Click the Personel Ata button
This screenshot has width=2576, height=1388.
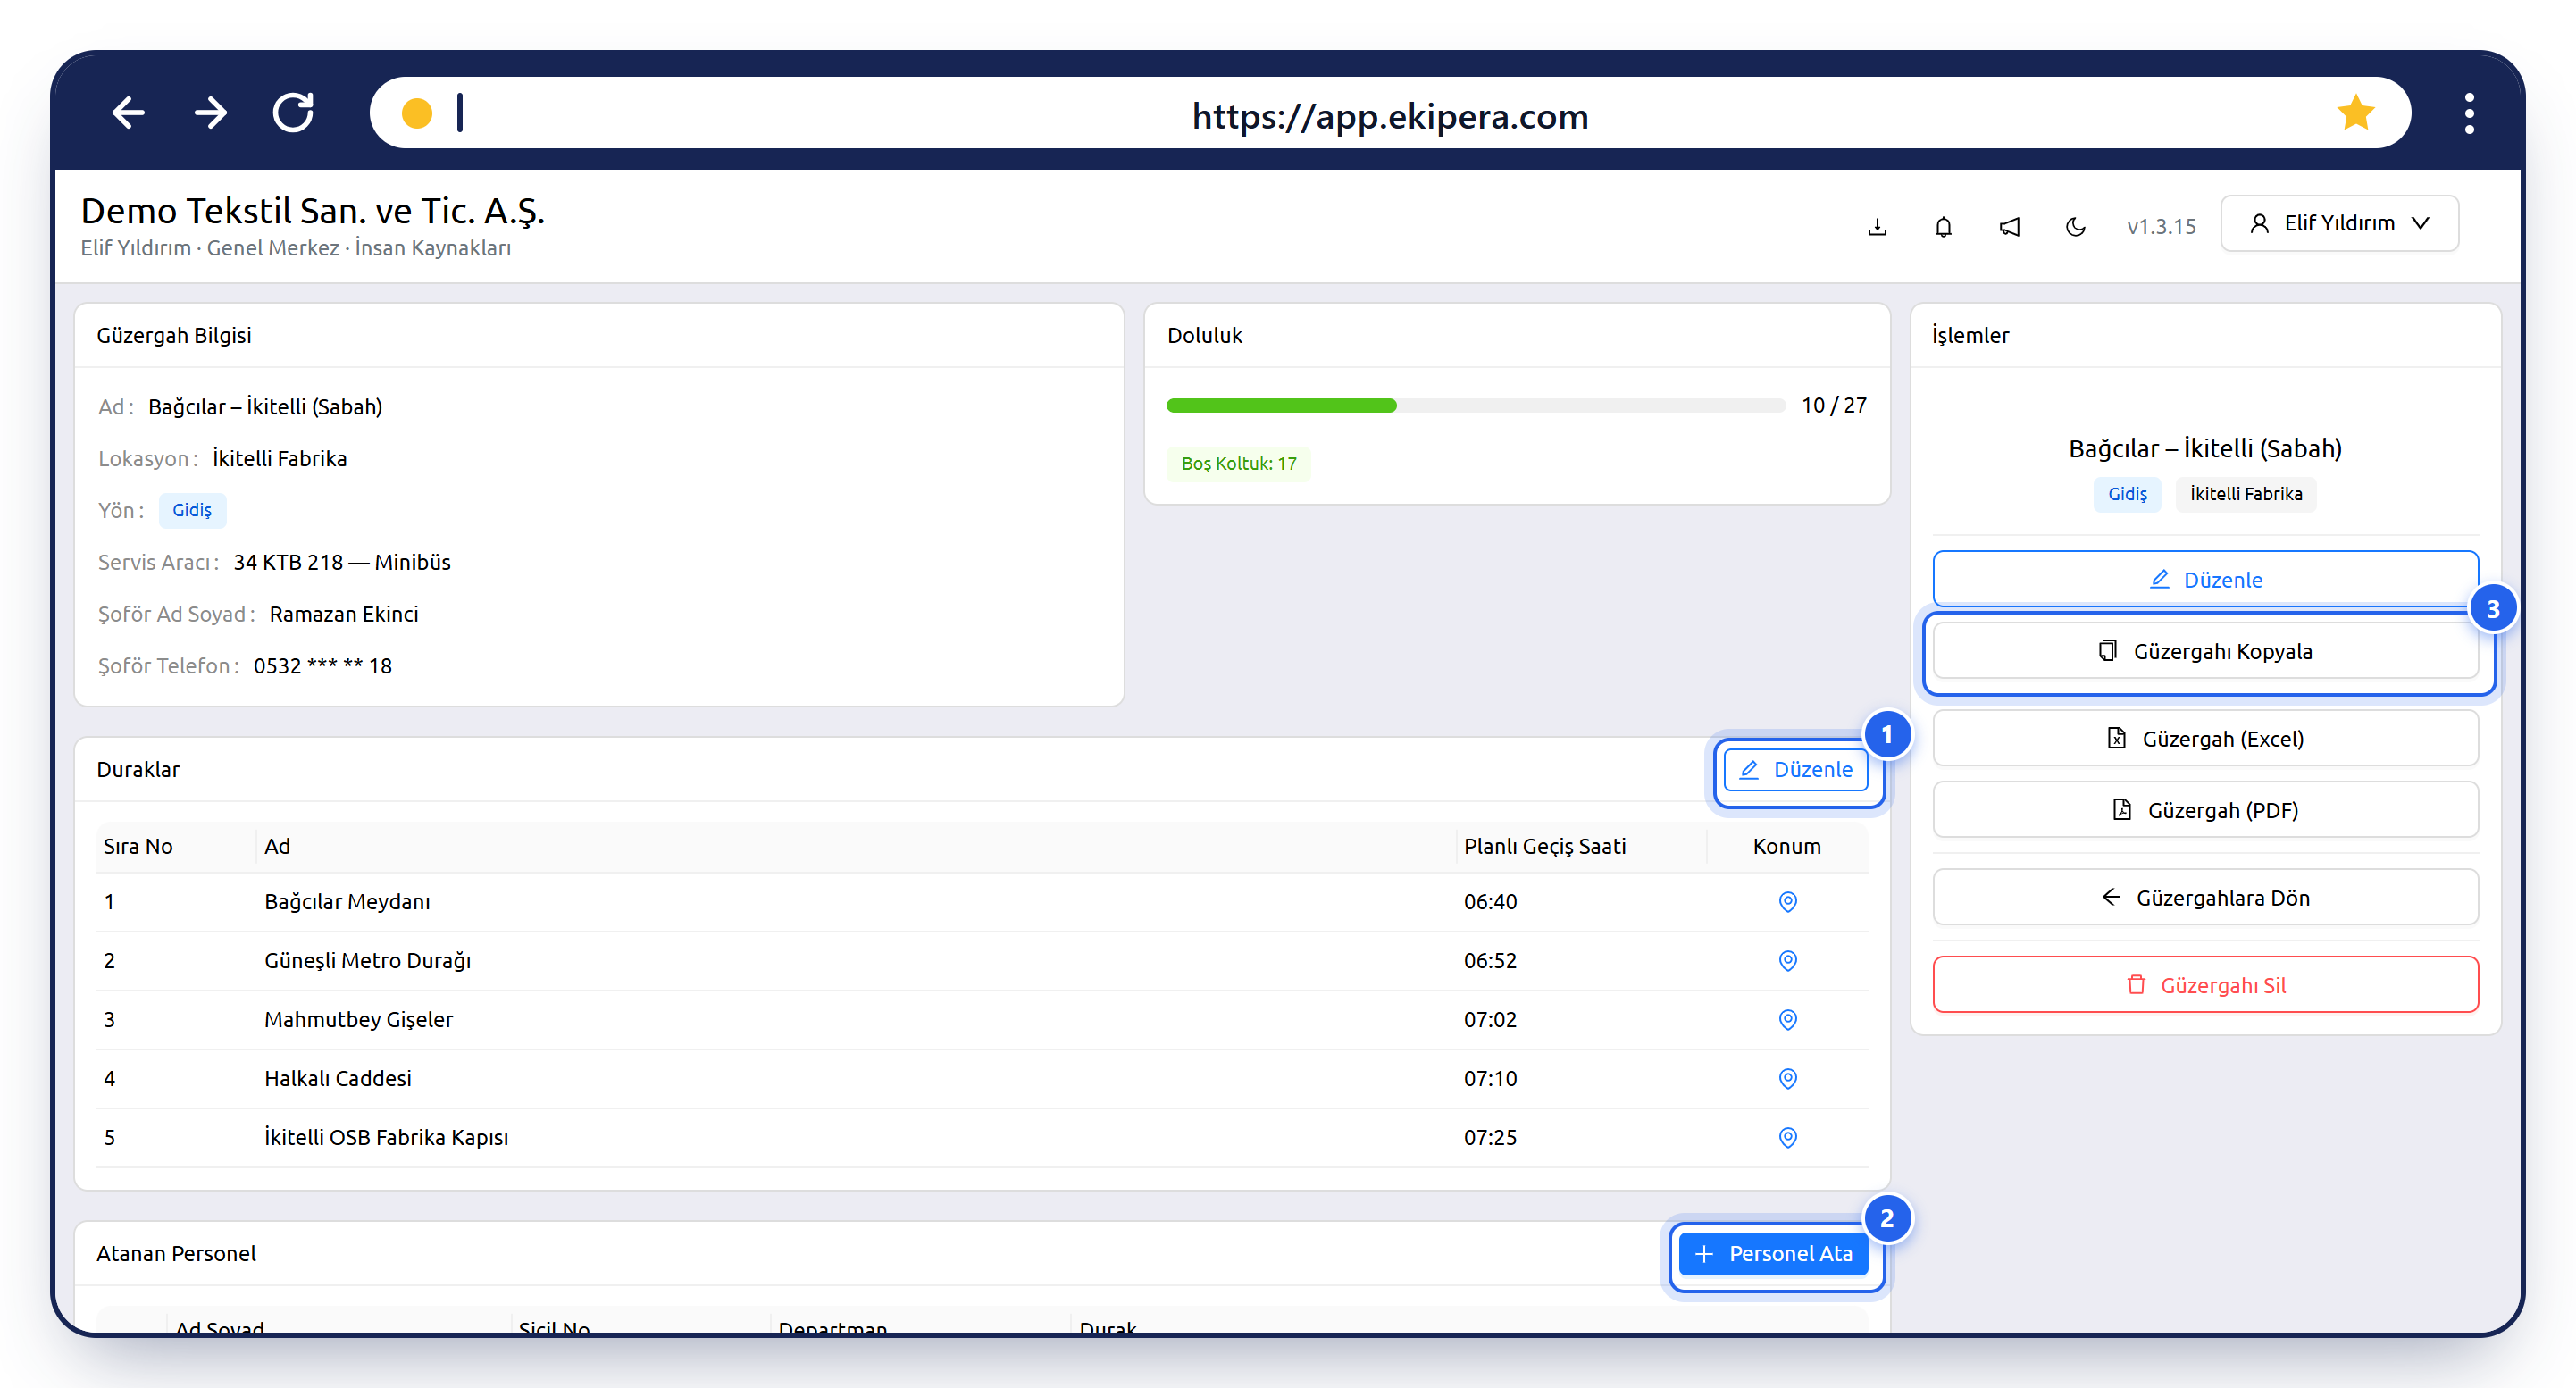tap(1774, 1254)
